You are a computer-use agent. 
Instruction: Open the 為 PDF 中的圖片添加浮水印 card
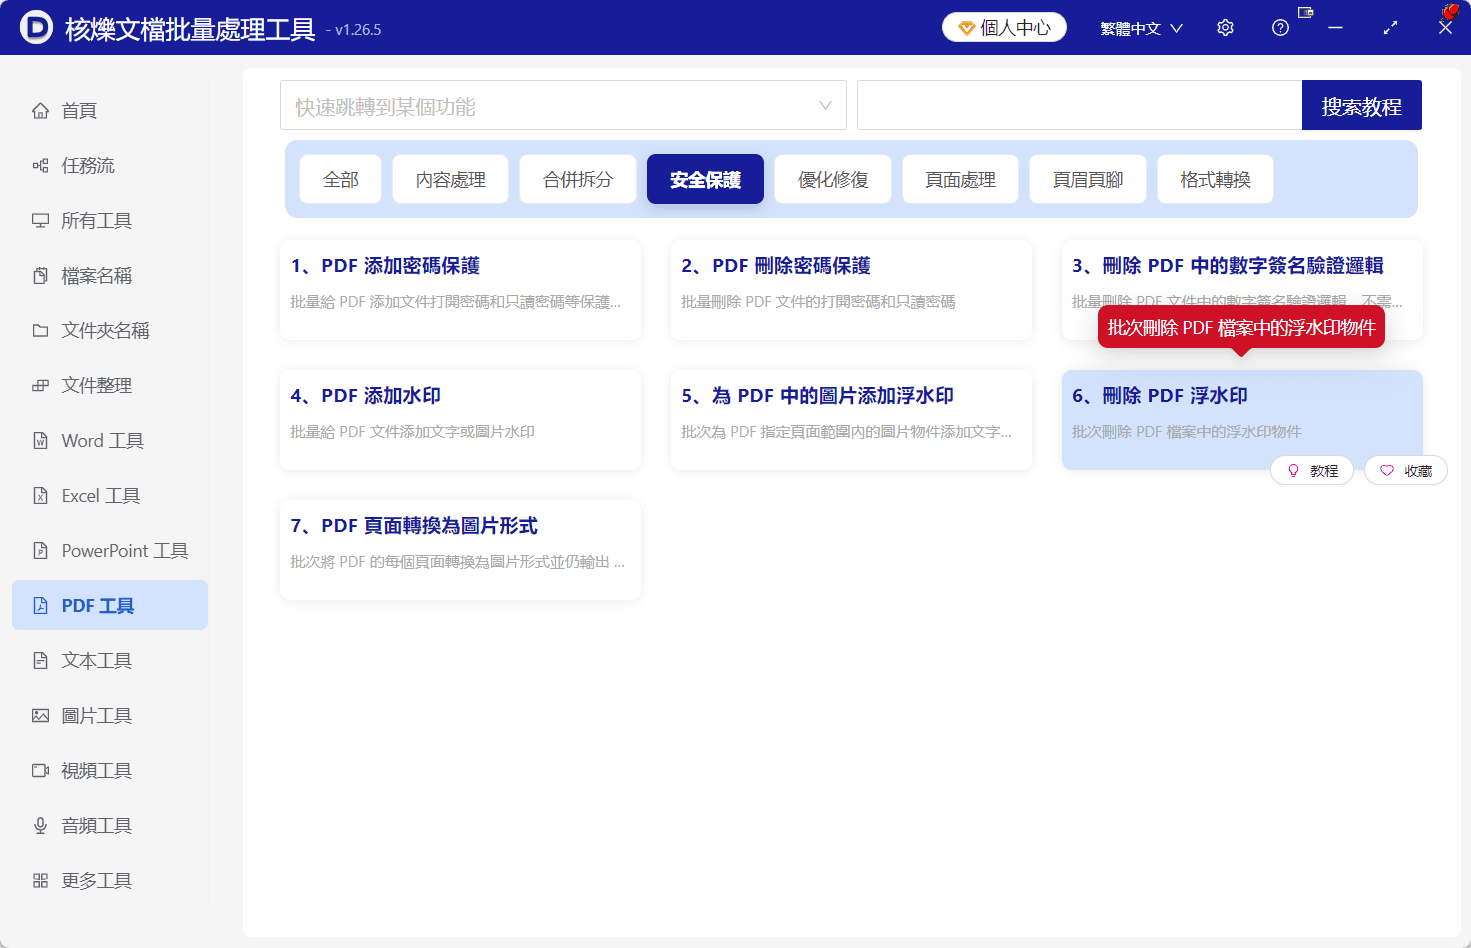pyautogui.click(x=851, y=420)
